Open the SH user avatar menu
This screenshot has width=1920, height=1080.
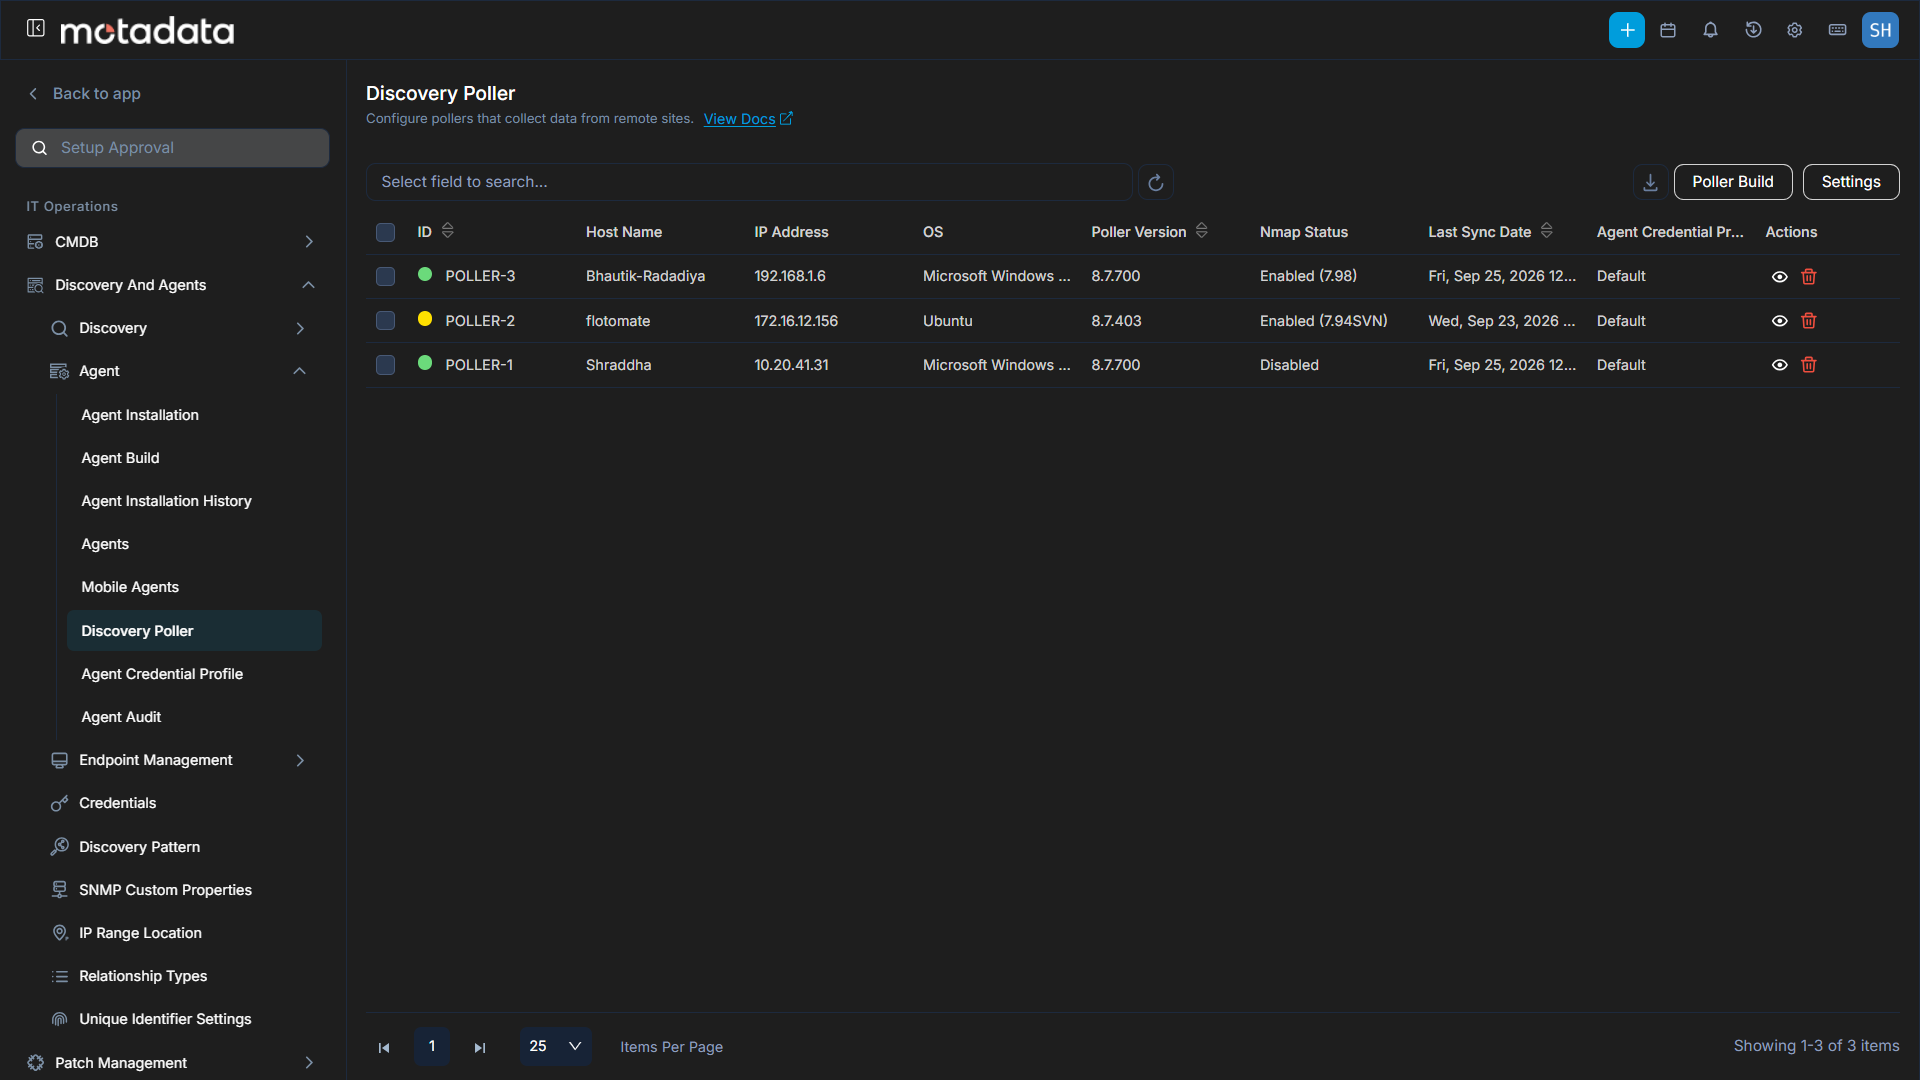1880,30
